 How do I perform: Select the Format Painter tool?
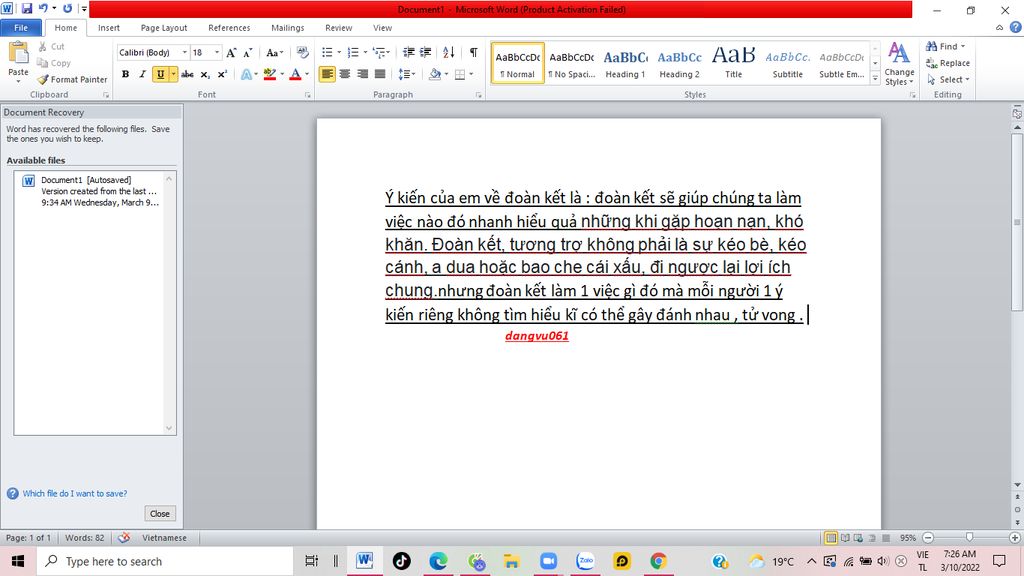click(72, 80)
